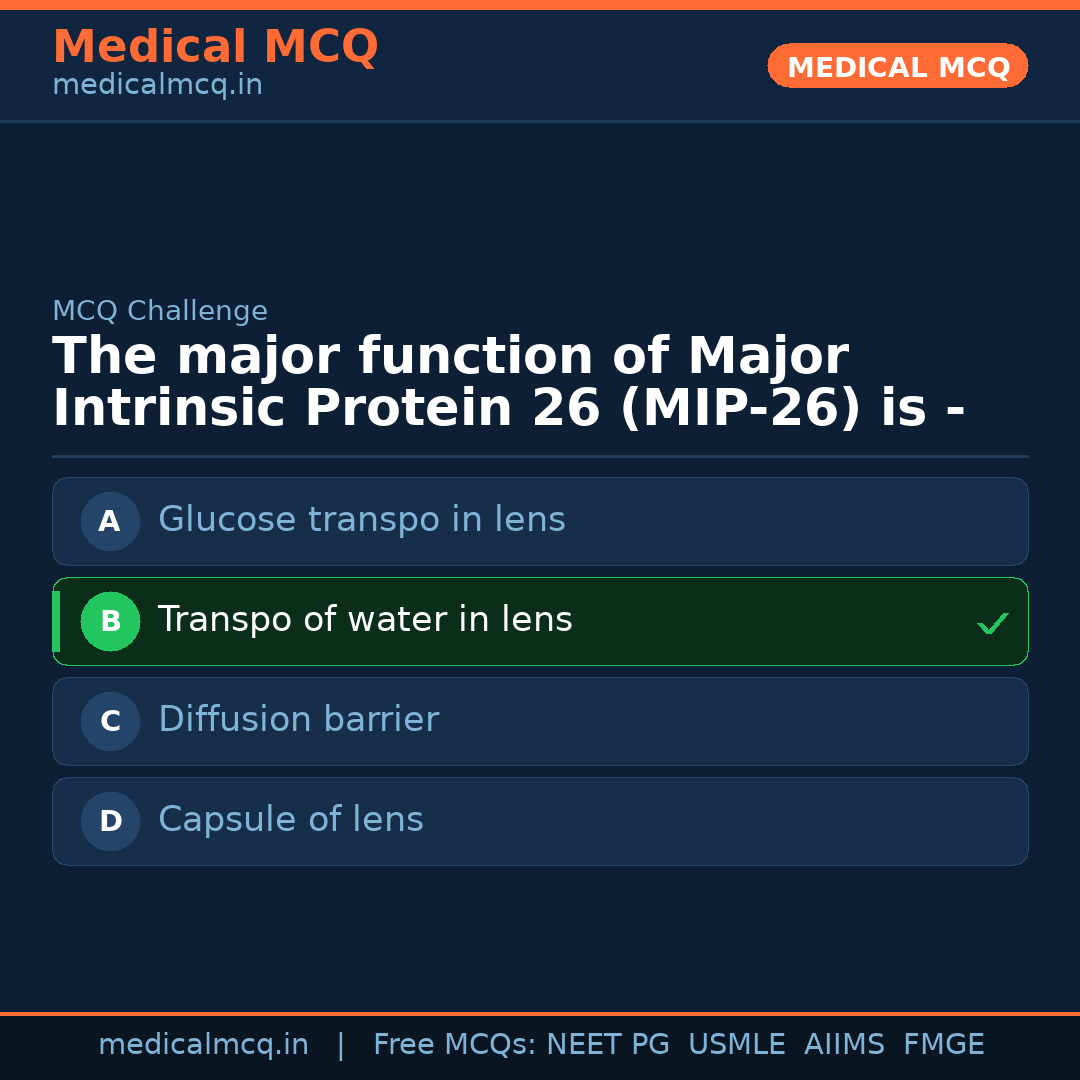Image resolution: width=1080 pixels, height=1080 pixels.
Task: Choose the answer 'Capsule of lens'
Action: tap(291, 820)
